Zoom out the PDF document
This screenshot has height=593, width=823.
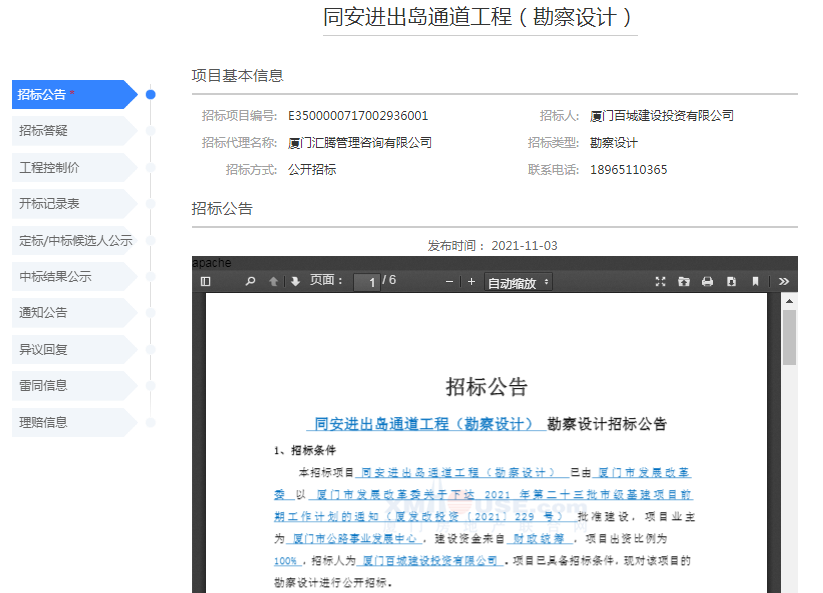point(450,282)
